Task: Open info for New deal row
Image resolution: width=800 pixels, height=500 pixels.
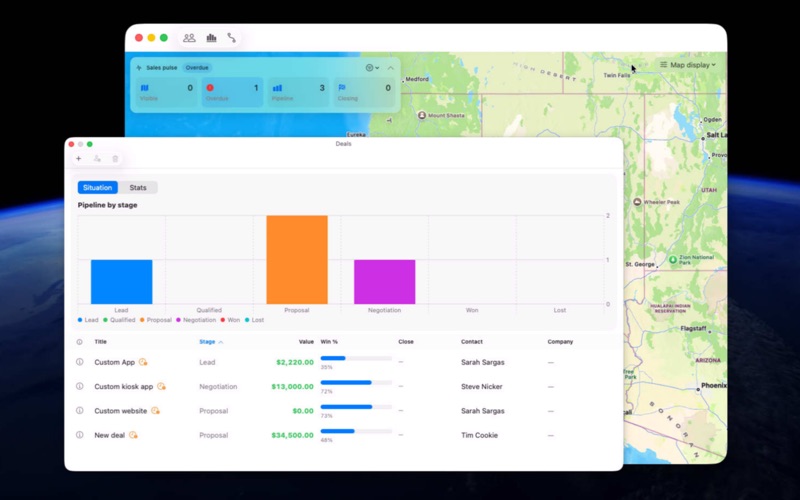Action: 80,435
